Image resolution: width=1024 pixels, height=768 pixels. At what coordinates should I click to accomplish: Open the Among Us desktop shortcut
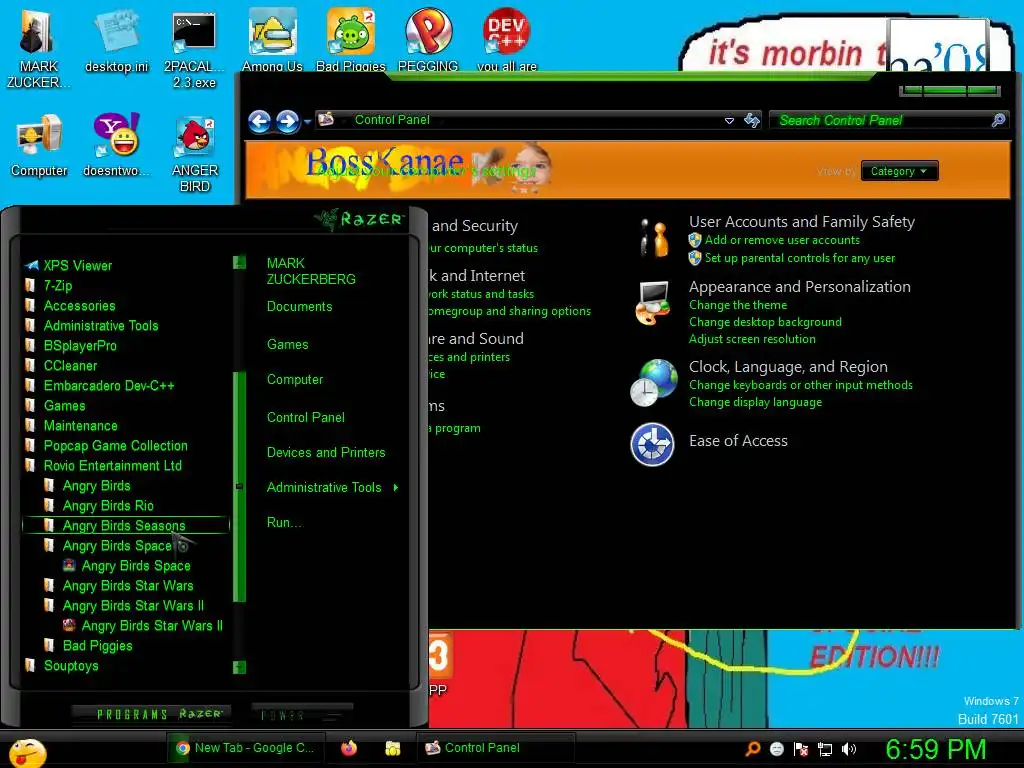(x=272, y=40)
